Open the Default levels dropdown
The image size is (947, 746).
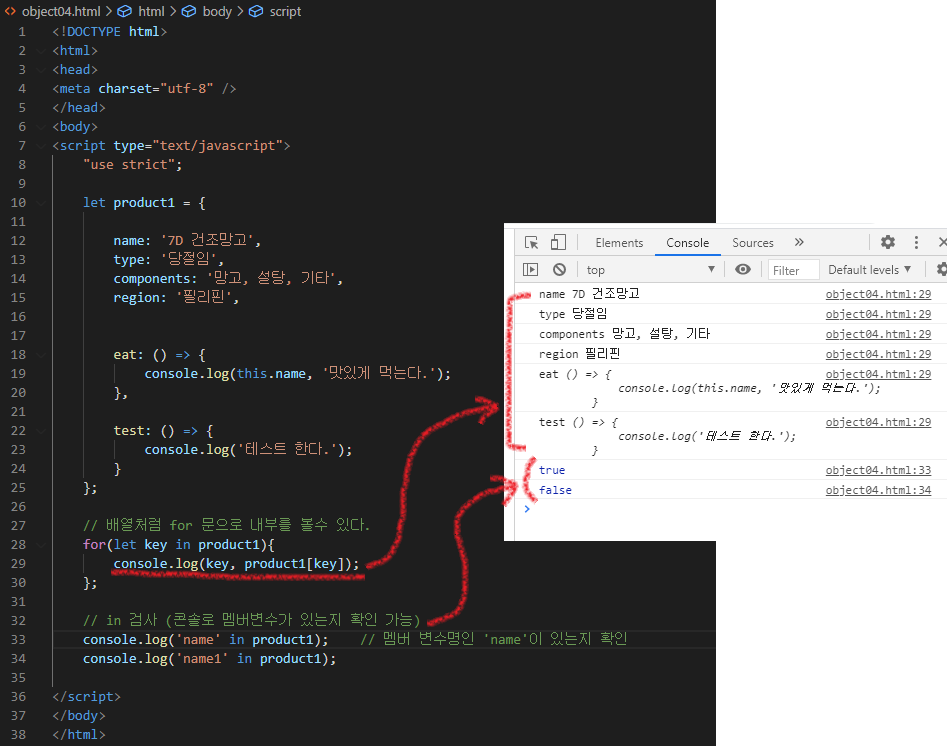869,269
